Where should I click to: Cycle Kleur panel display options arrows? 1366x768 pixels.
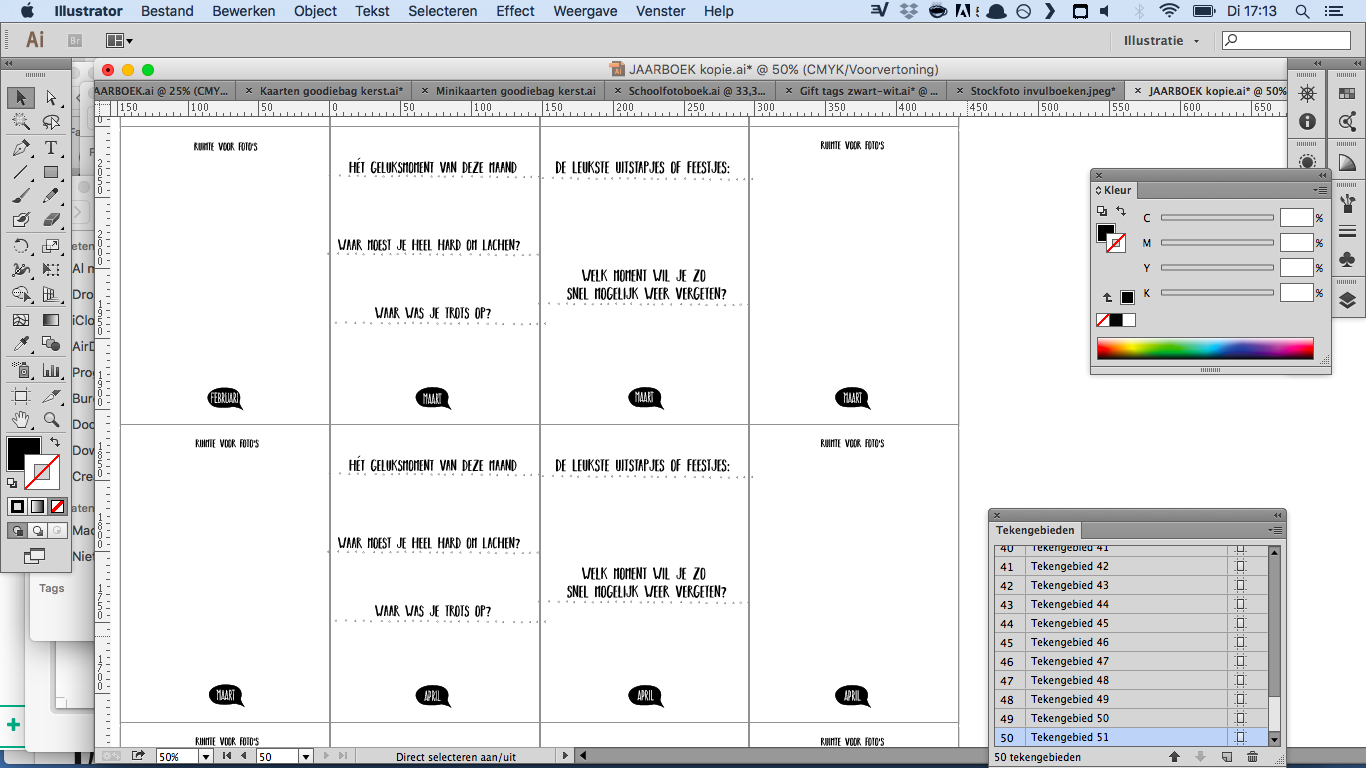click(x=1099, y=190)
